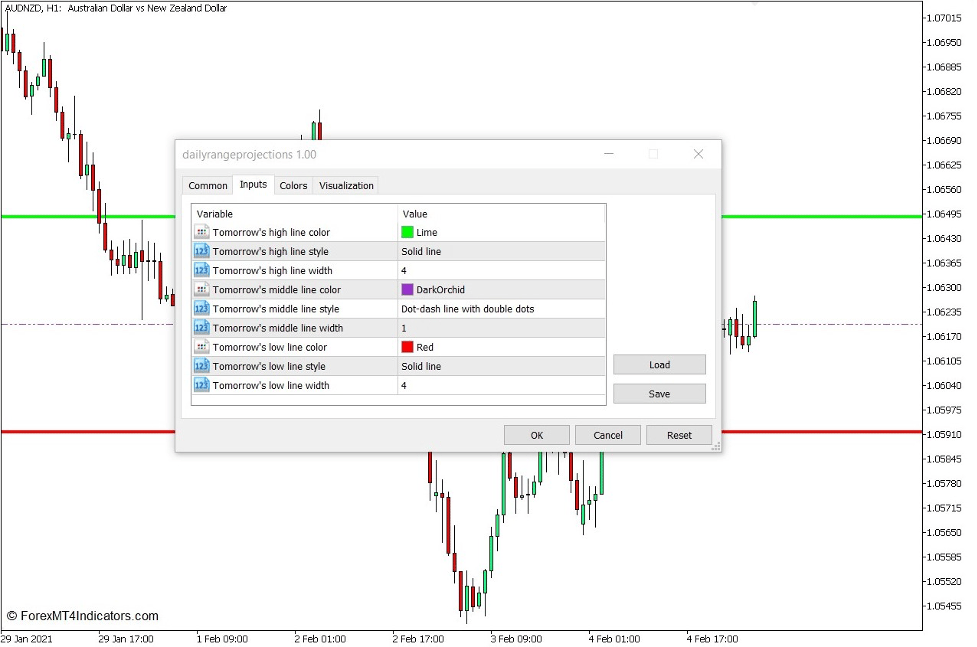Dismiss the dialog with Cancel
The height and width of the screenshot is (647, 977).
[x=607, y=434]
